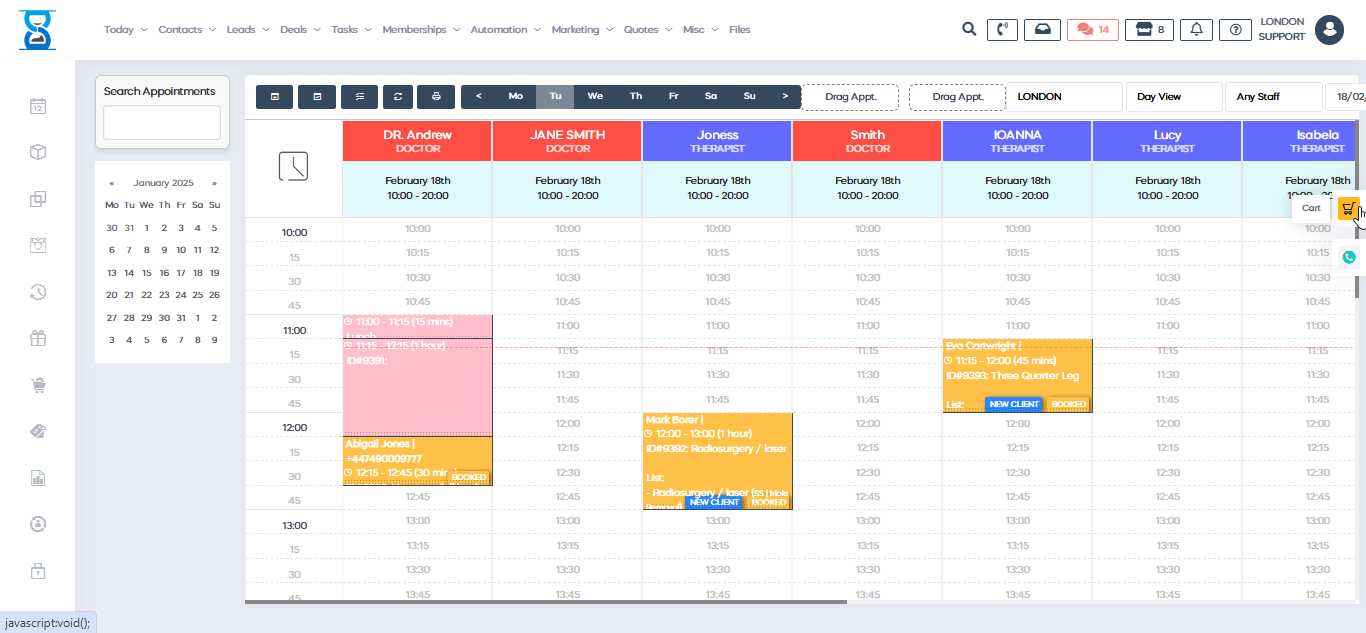The width and height of the screenshot is (1366, 633).
Task: Open the Marketing menu
Action: point(582,30)
